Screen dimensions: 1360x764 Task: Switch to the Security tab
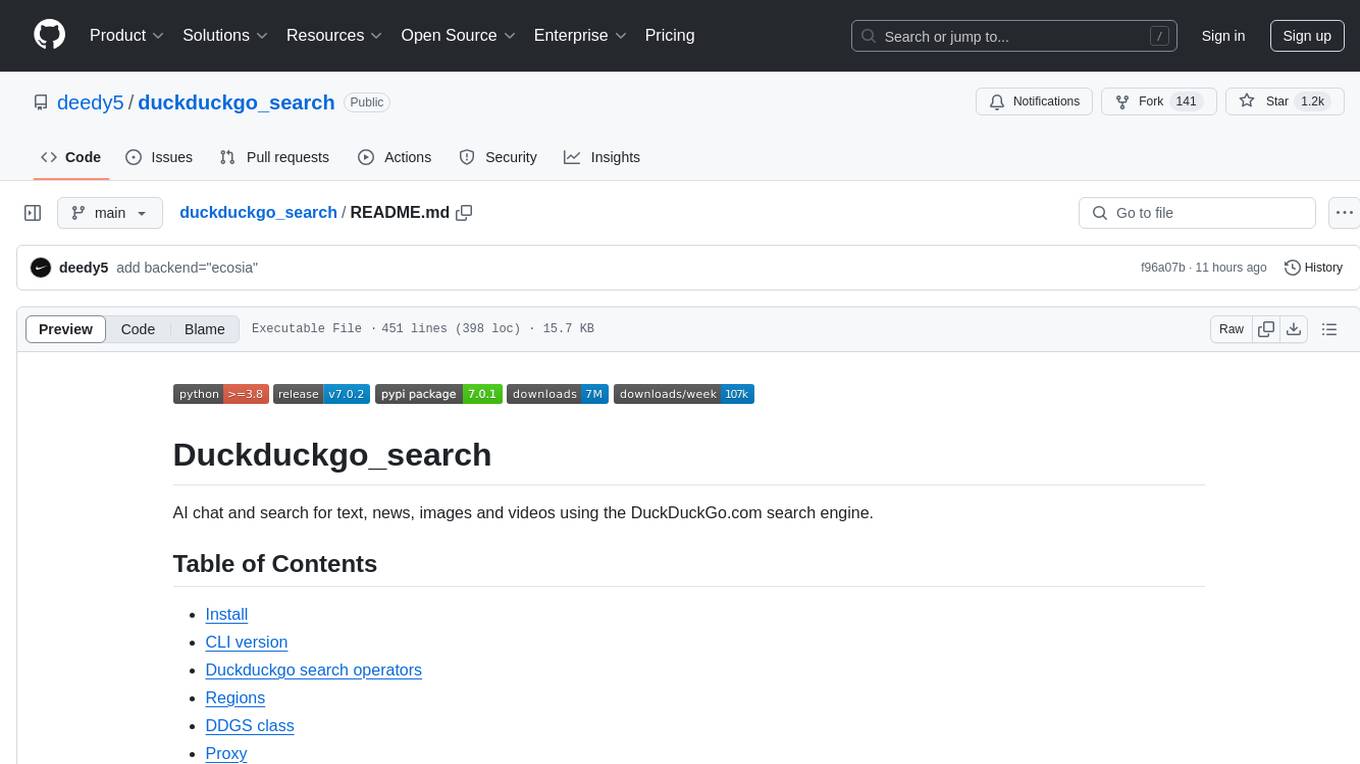point(498,157)
